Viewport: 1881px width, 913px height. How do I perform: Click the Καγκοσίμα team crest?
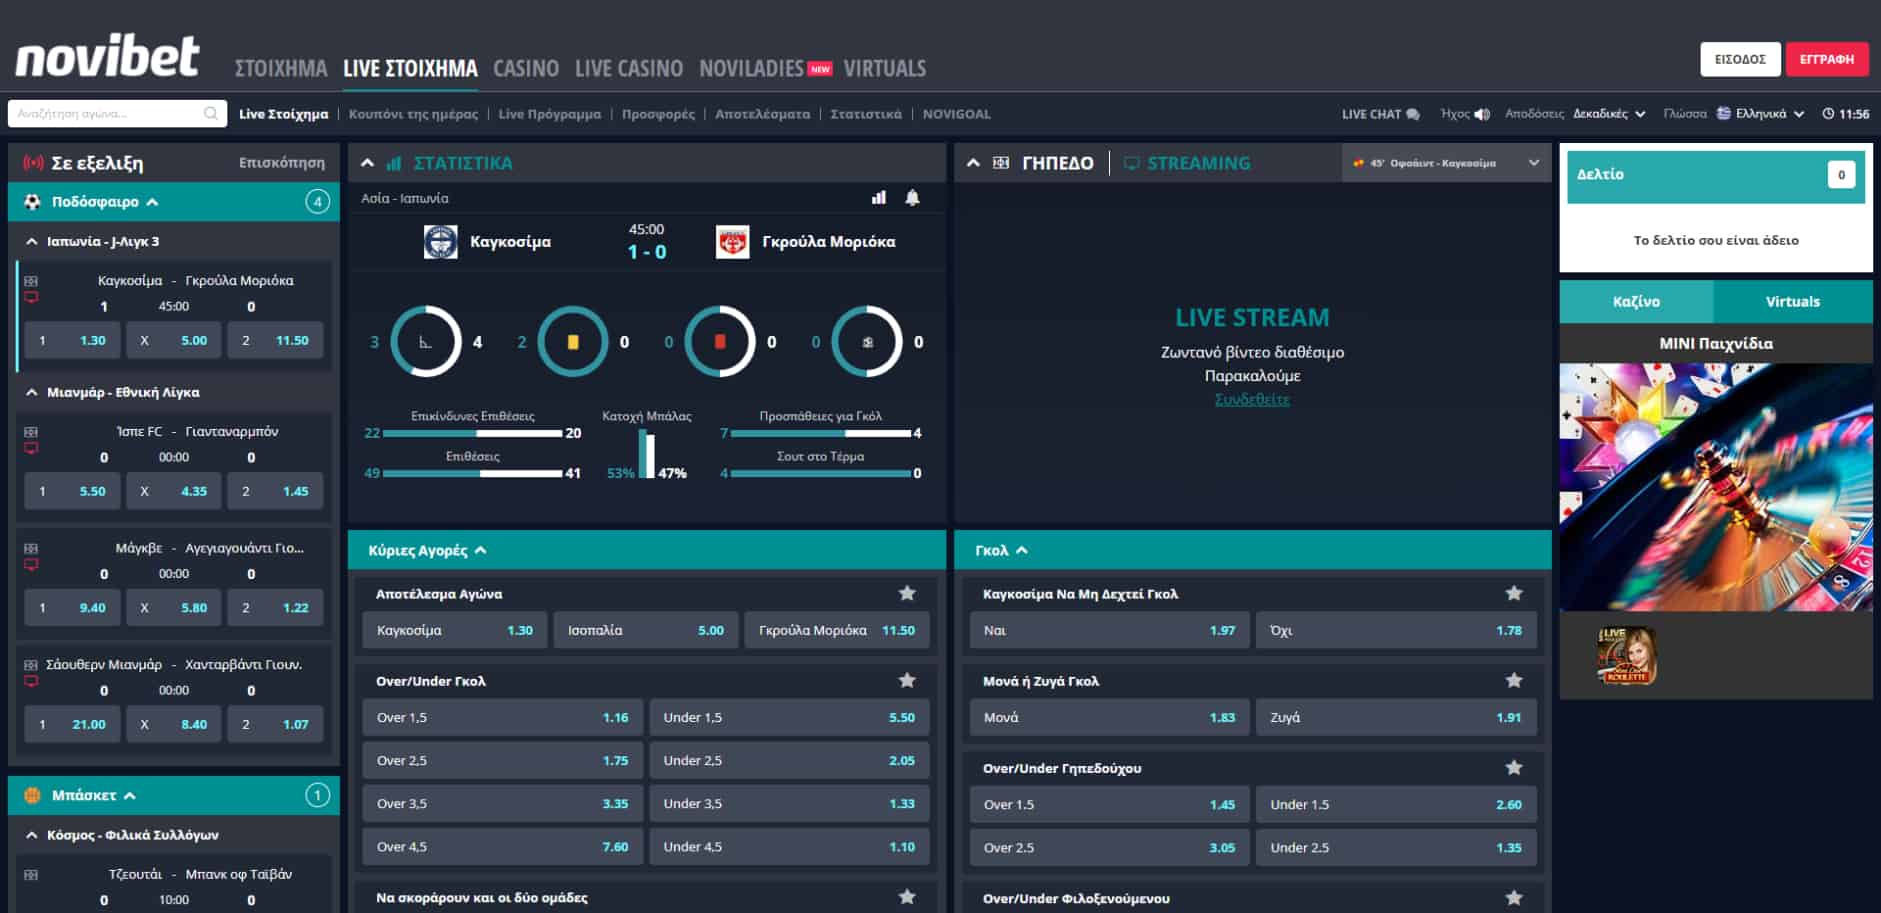441,241
